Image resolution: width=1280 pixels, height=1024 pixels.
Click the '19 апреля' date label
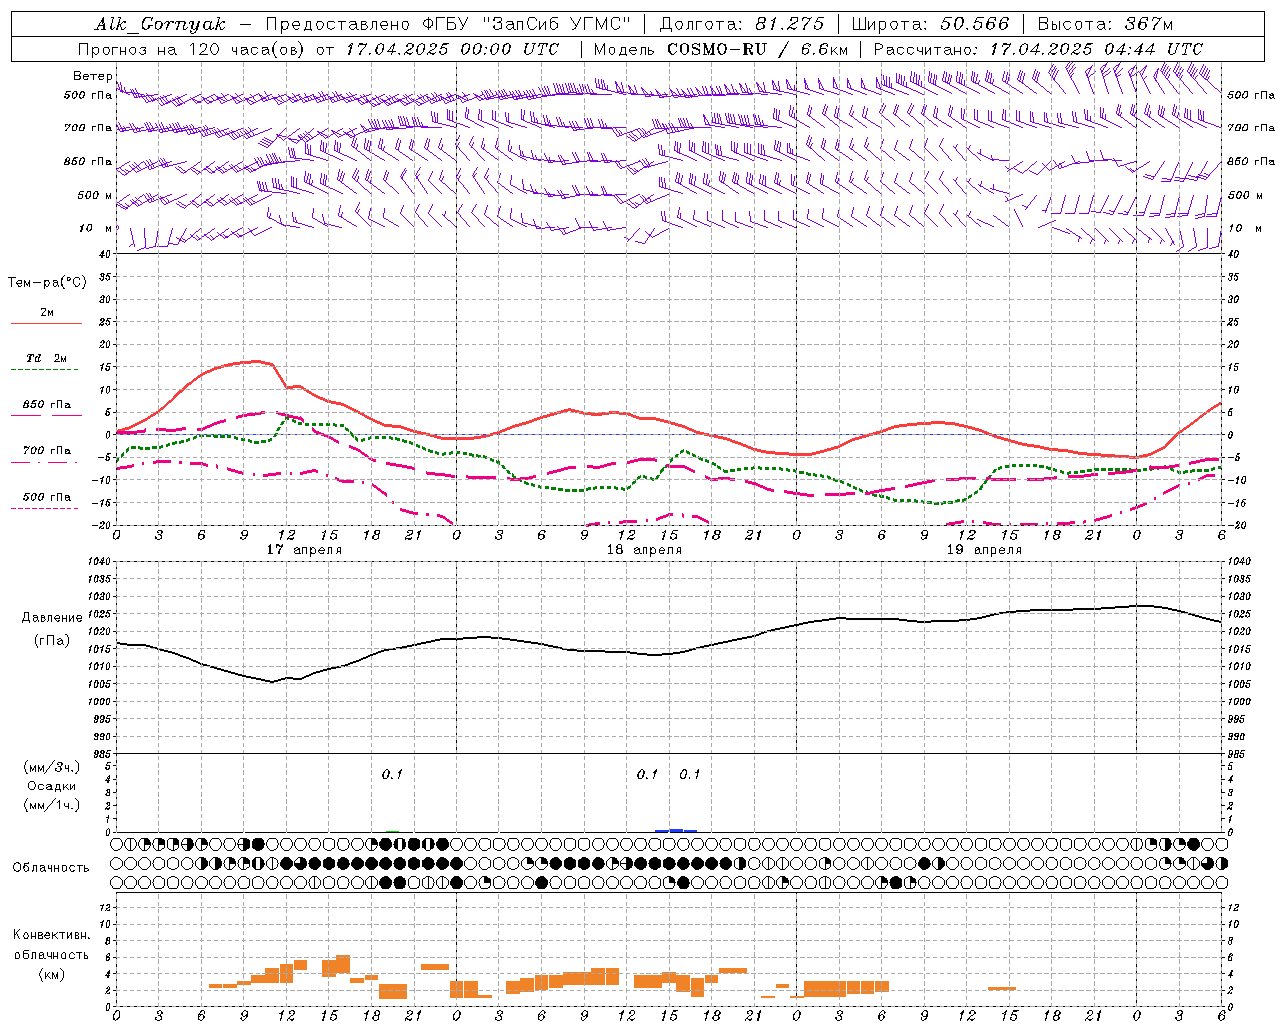[x=984, y=550]
